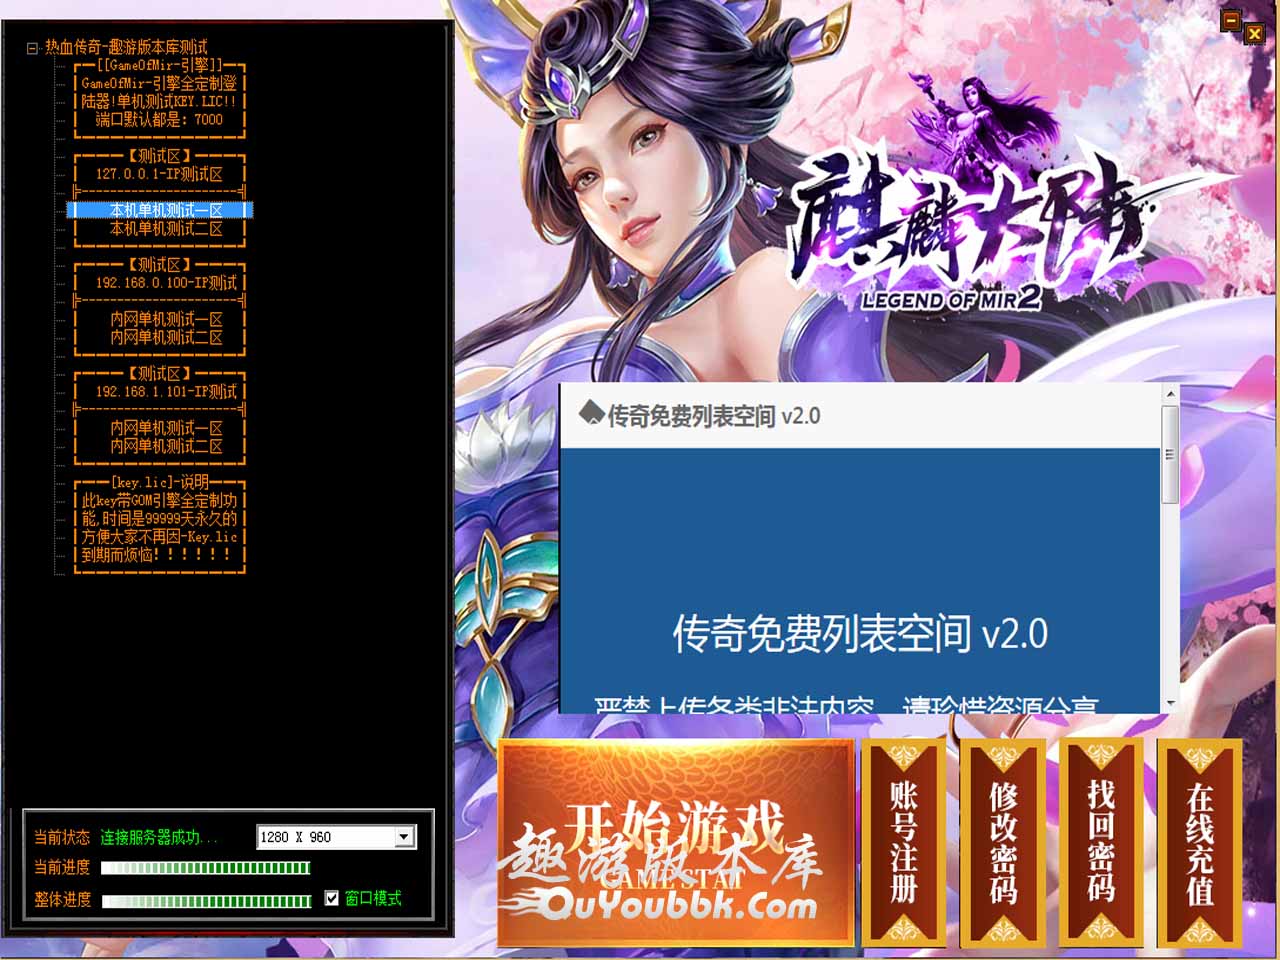Click the 127.0.0.1-IP测试区 row

pyautogui.click(x=160, y=174)
